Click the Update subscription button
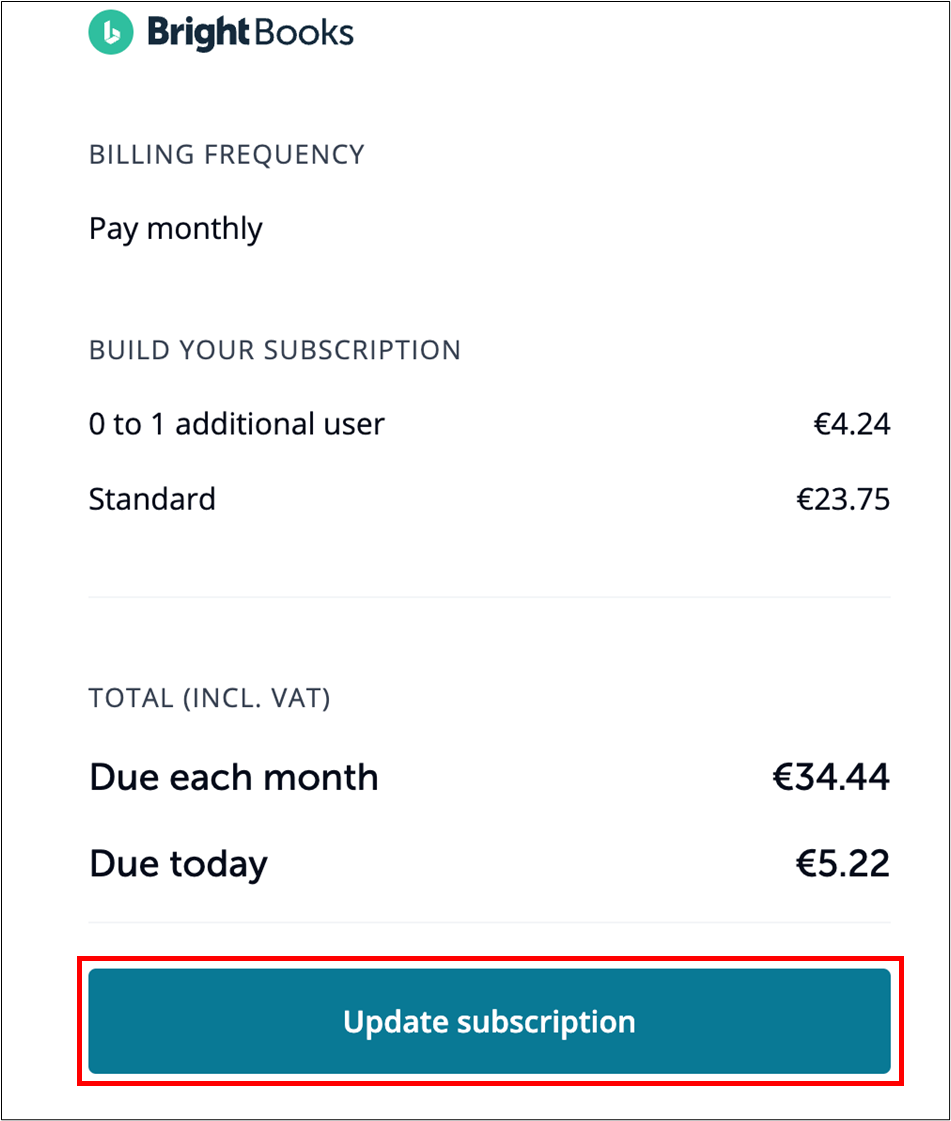Image resolution: width=951 pixels, height=1121 pixels. pos(489,1021)
